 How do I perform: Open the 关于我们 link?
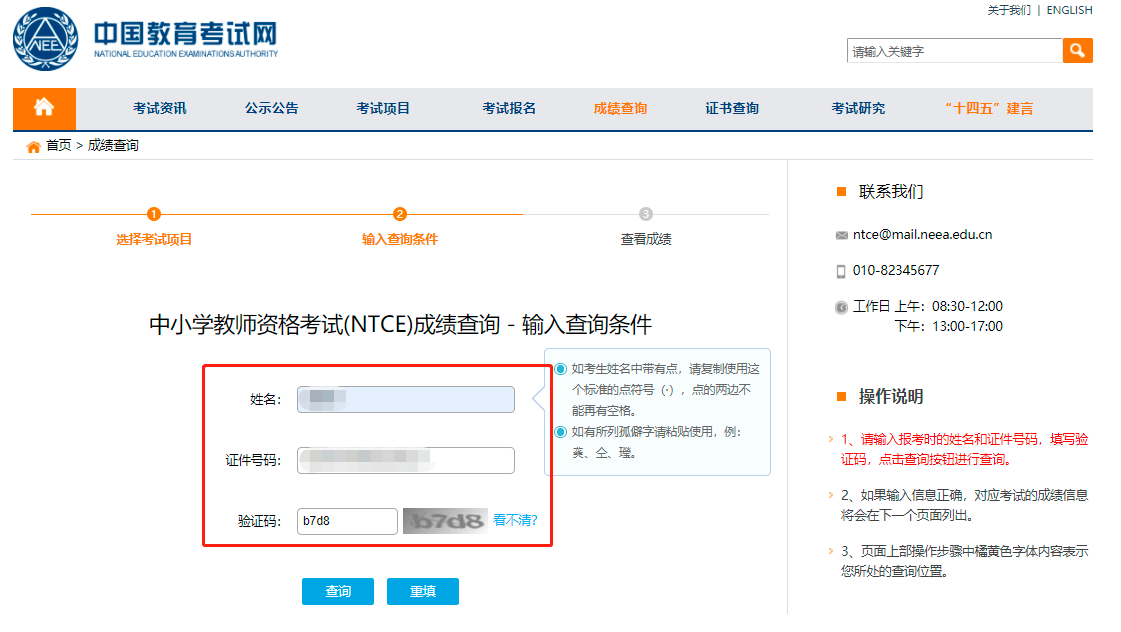(x=1008, y=10)
